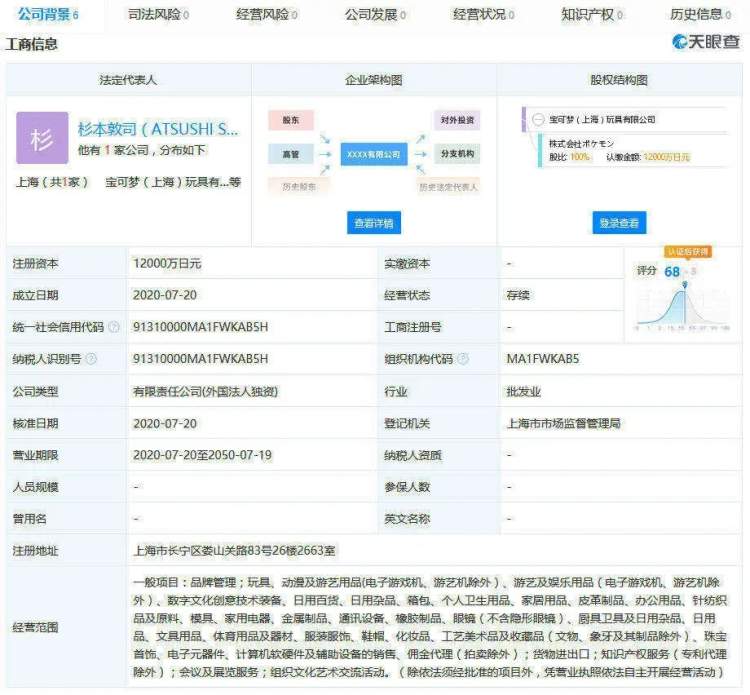Click industry value 批发业
Image resolution: width=750 pixels, height=695 pixels.
pos(524,392)
